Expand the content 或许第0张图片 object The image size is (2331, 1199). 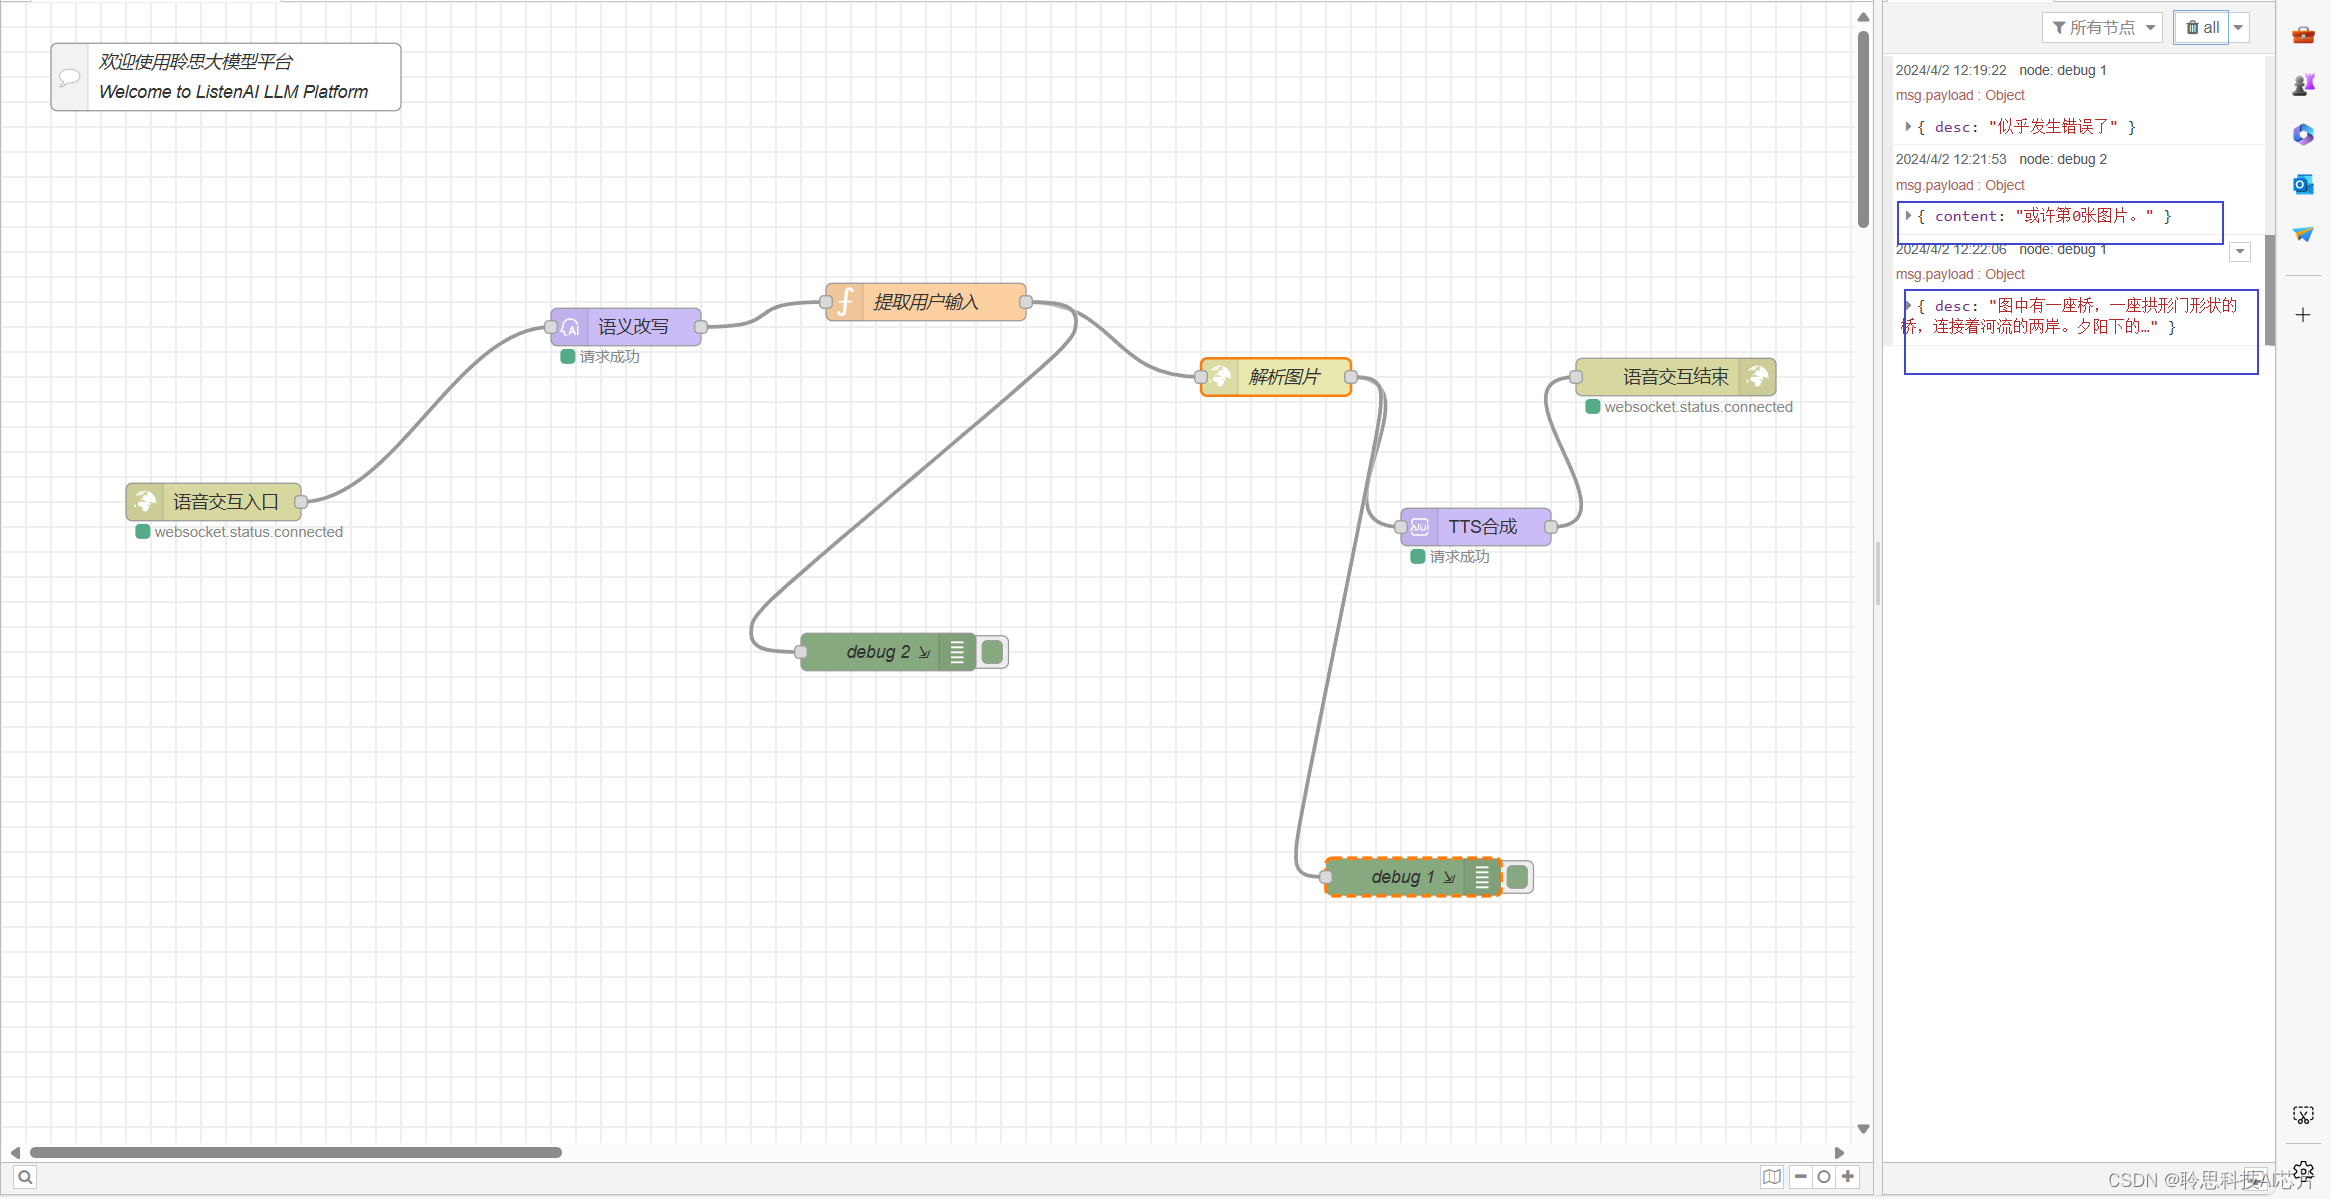[x=1908, y=216]
